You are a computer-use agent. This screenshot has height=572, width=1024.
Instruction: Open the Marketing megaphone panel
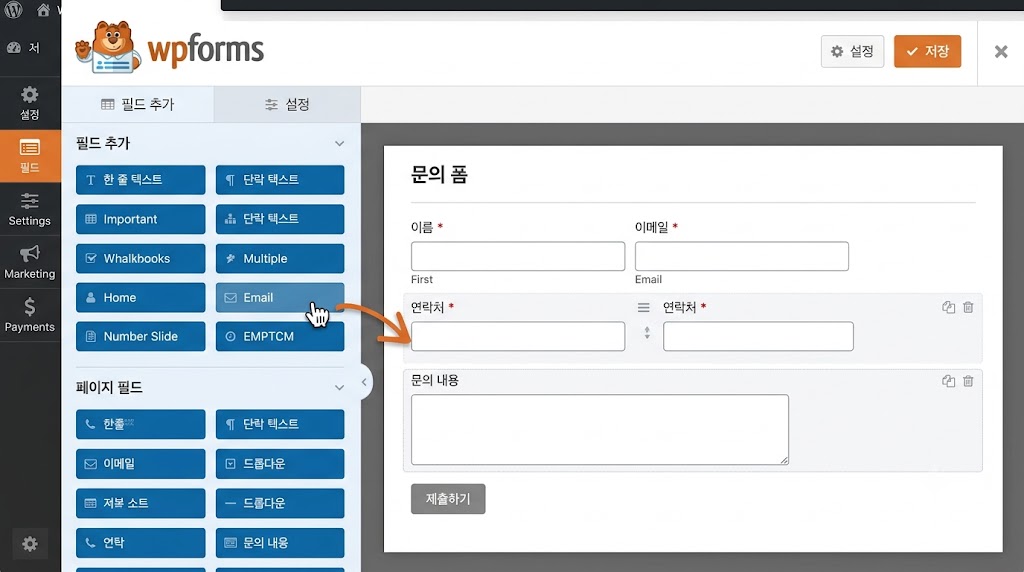[29, 262]
